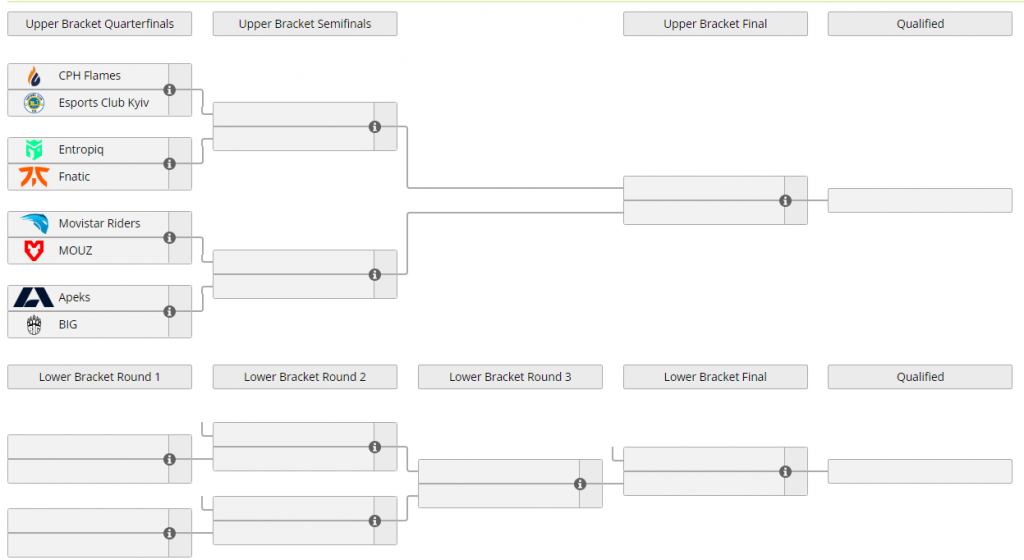This screenshot has width=1024, height=560.
Task: Click the Entropiq team logo
Action: click(x=34, y=150)
